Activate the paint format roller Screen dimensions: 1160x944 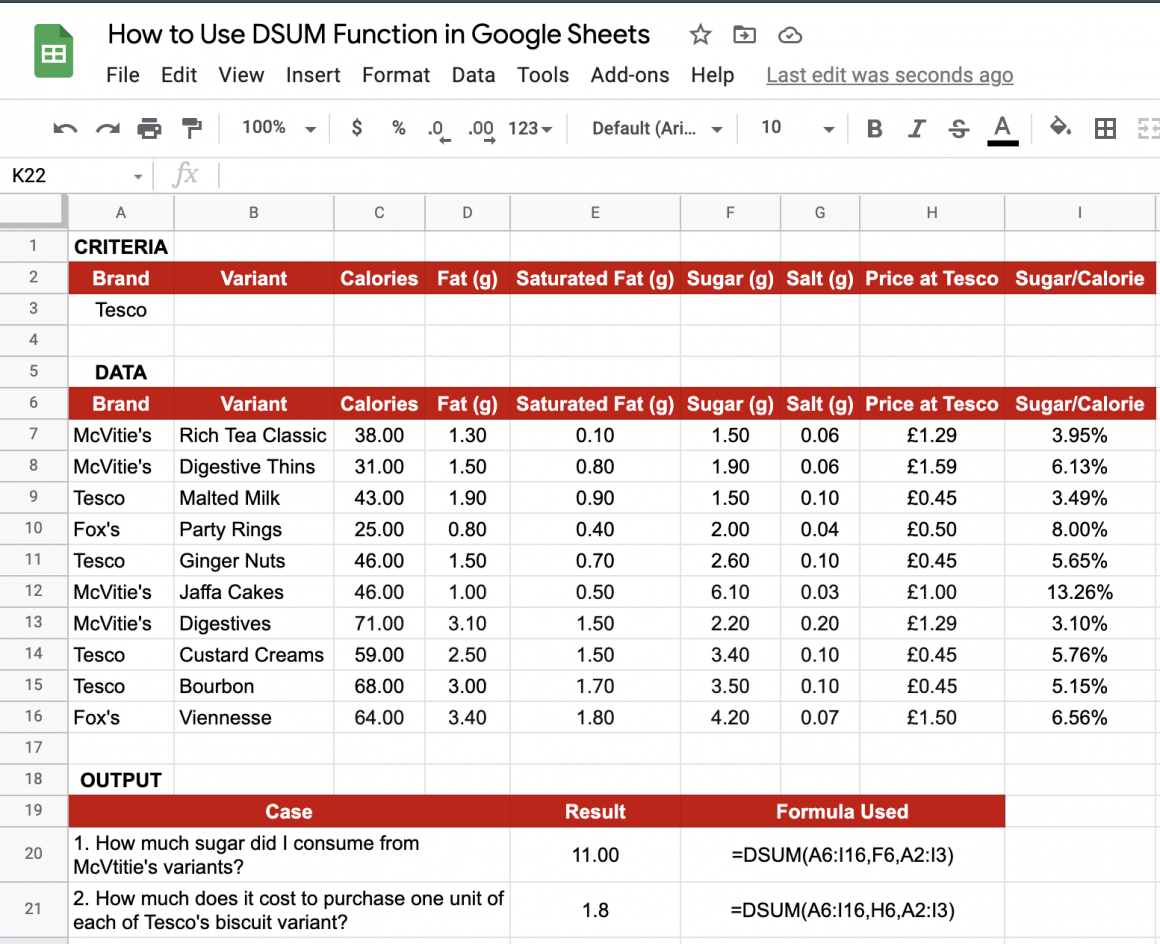[x=191, y=128]
